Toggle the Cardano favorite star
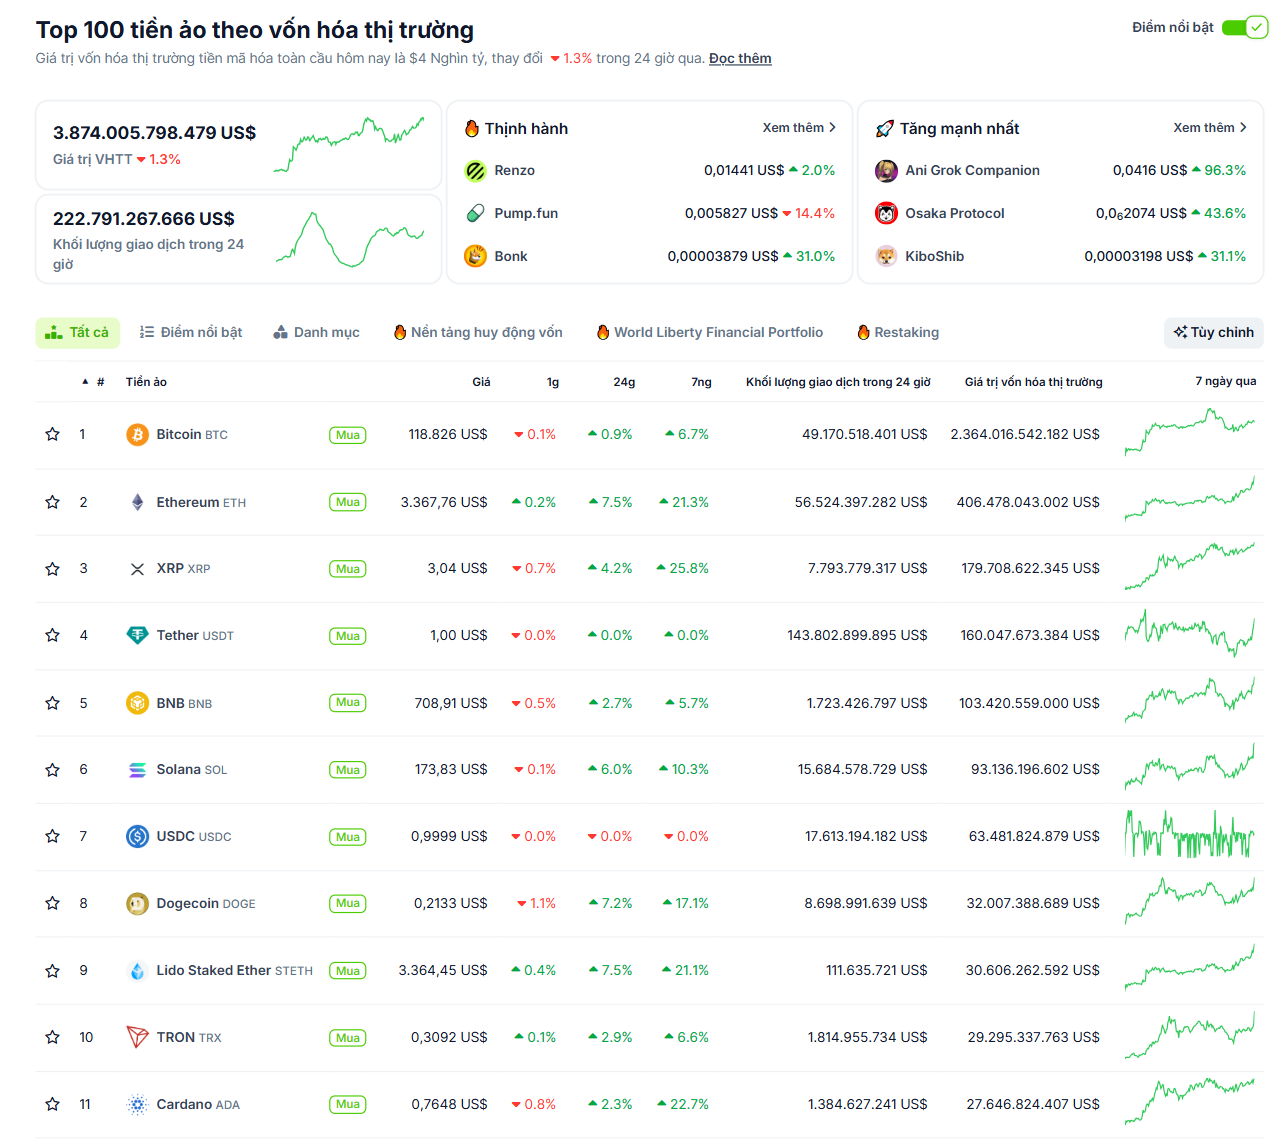The width and height of the screenshot is (1285, 1139). click(52, 1104)
